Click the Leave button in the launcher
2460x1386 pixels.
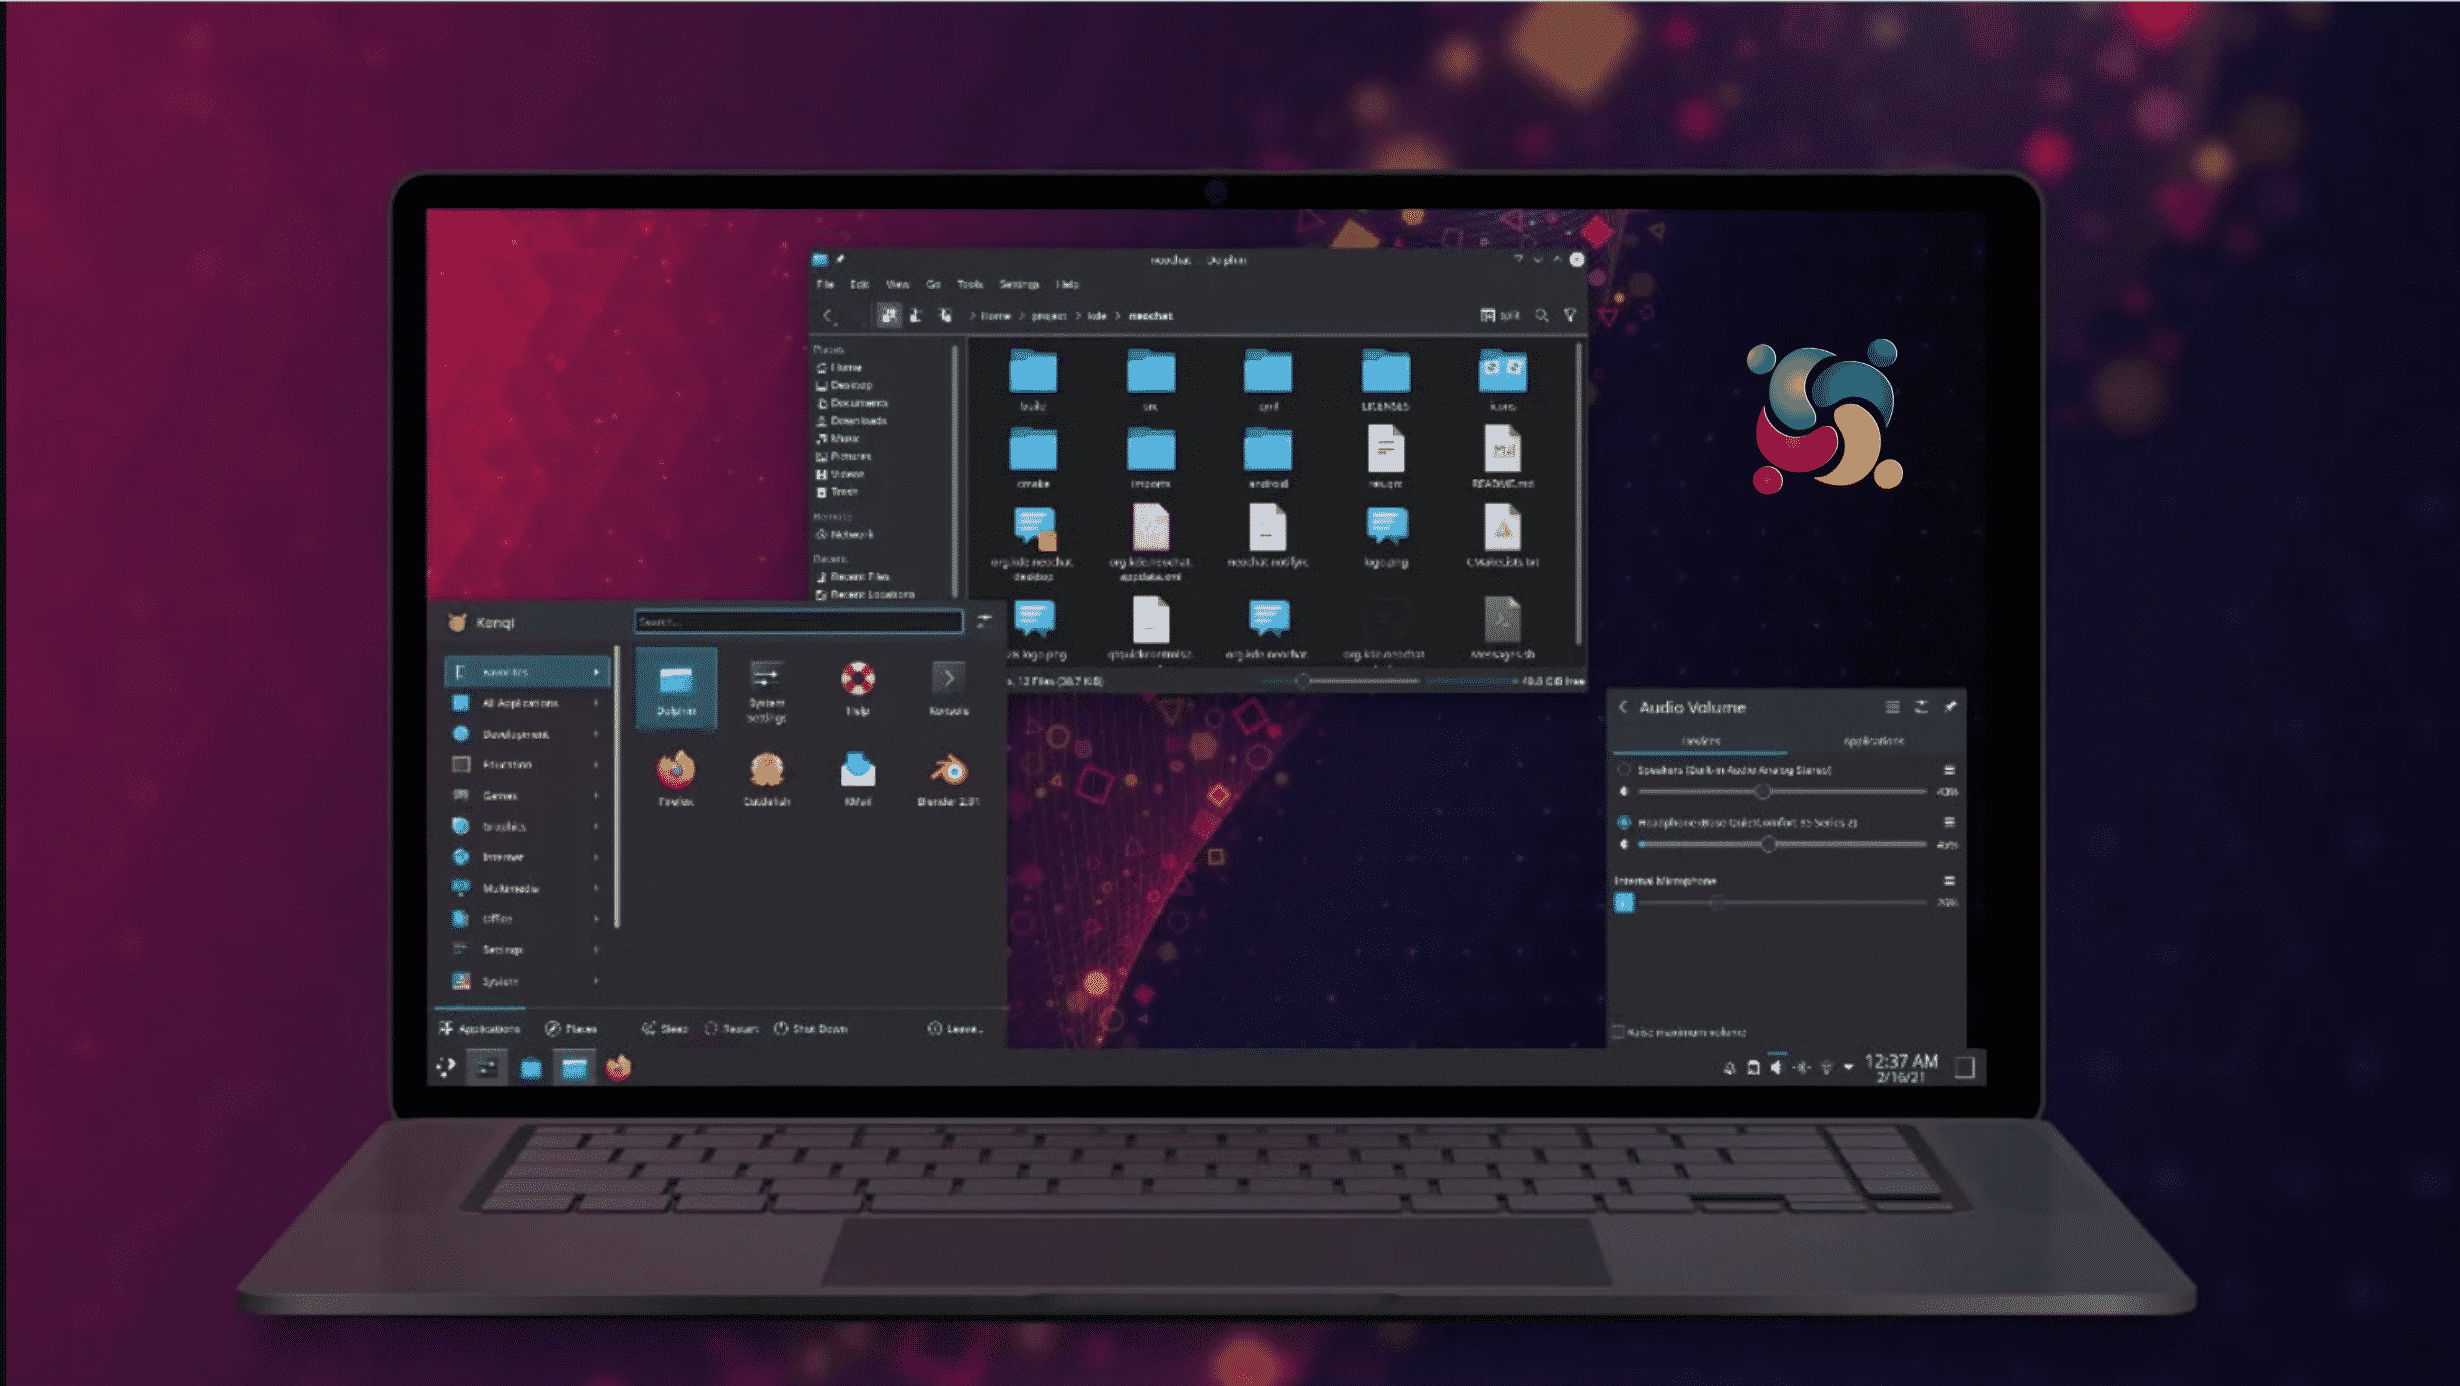pyautogui.click(x=955, y=1028)
